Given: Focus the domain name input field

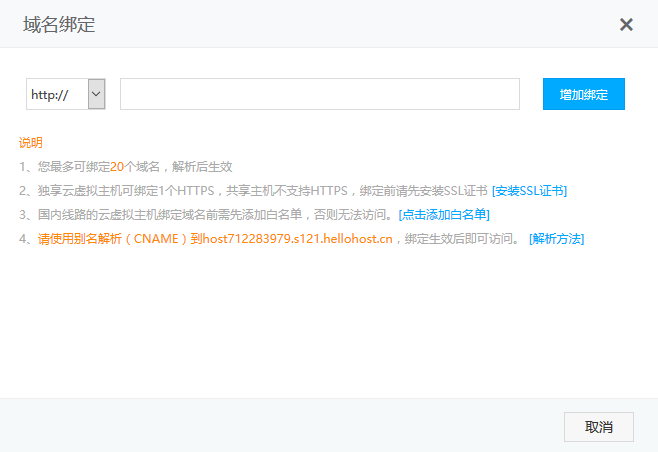Looking at the screenshot, I should tap(320, 94).
